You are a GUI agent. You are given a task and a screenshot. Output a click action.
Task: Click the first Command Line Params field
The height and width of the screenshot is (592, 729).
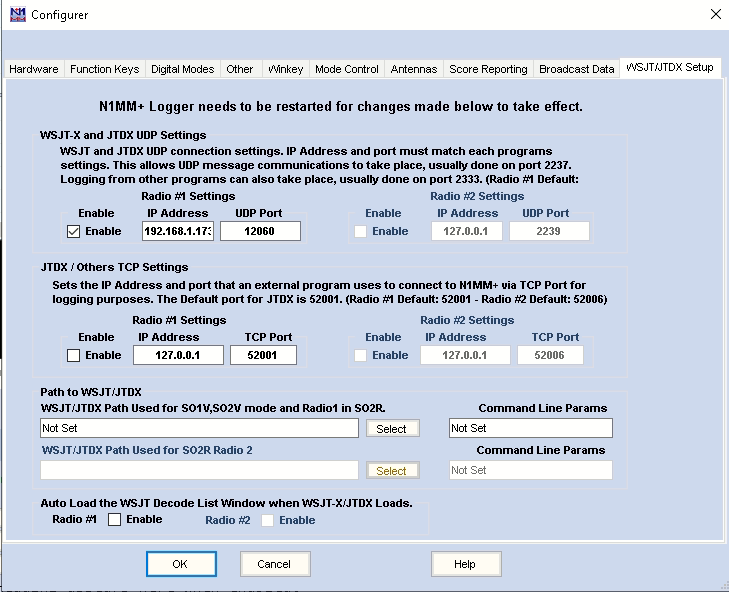point(530,428)
